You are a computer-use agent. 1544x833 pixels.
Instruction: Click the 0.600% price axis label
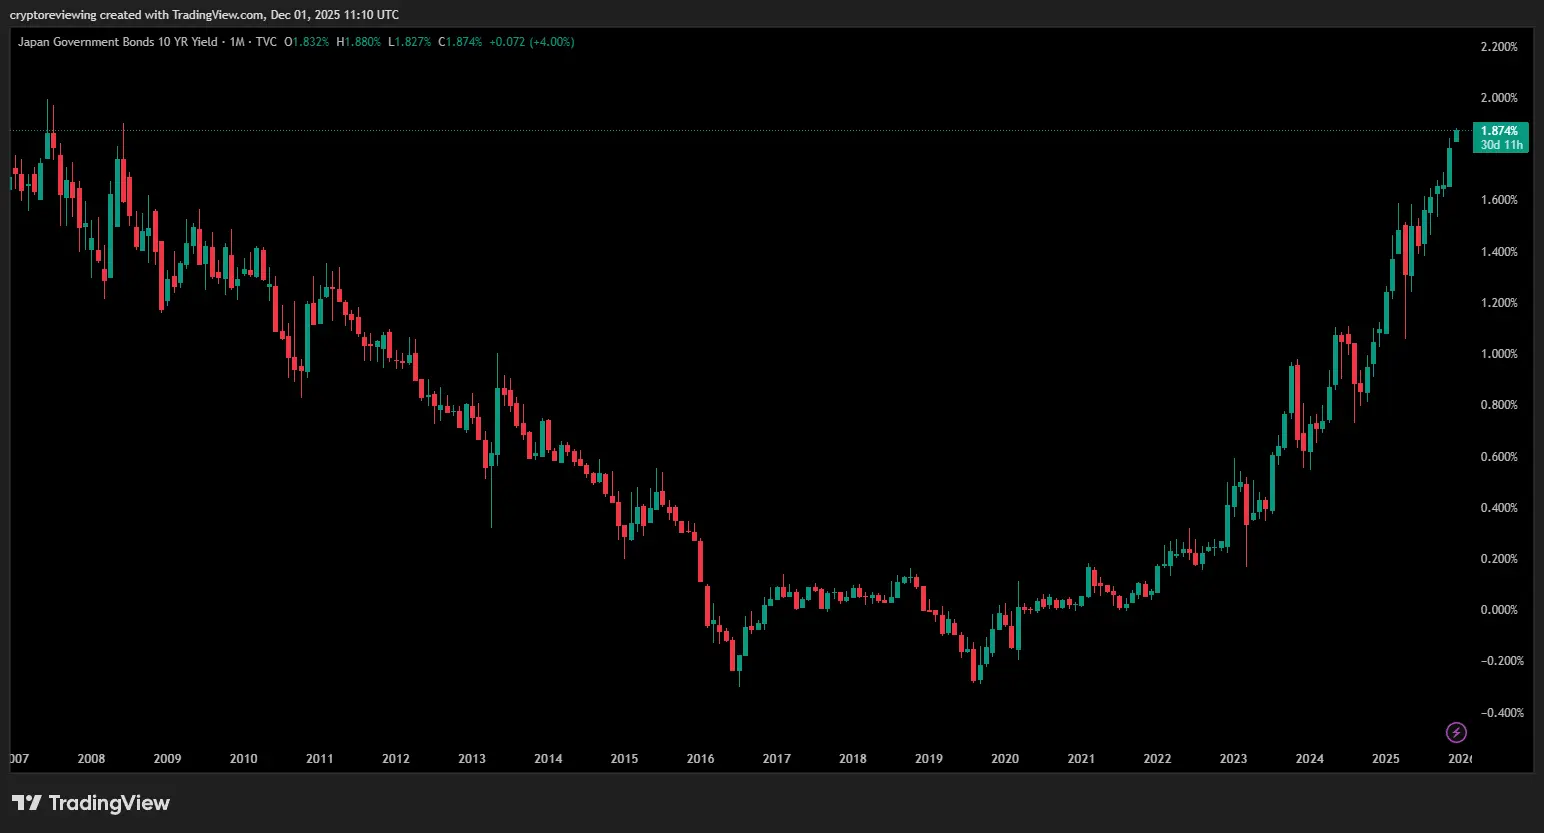[1499, 457]
